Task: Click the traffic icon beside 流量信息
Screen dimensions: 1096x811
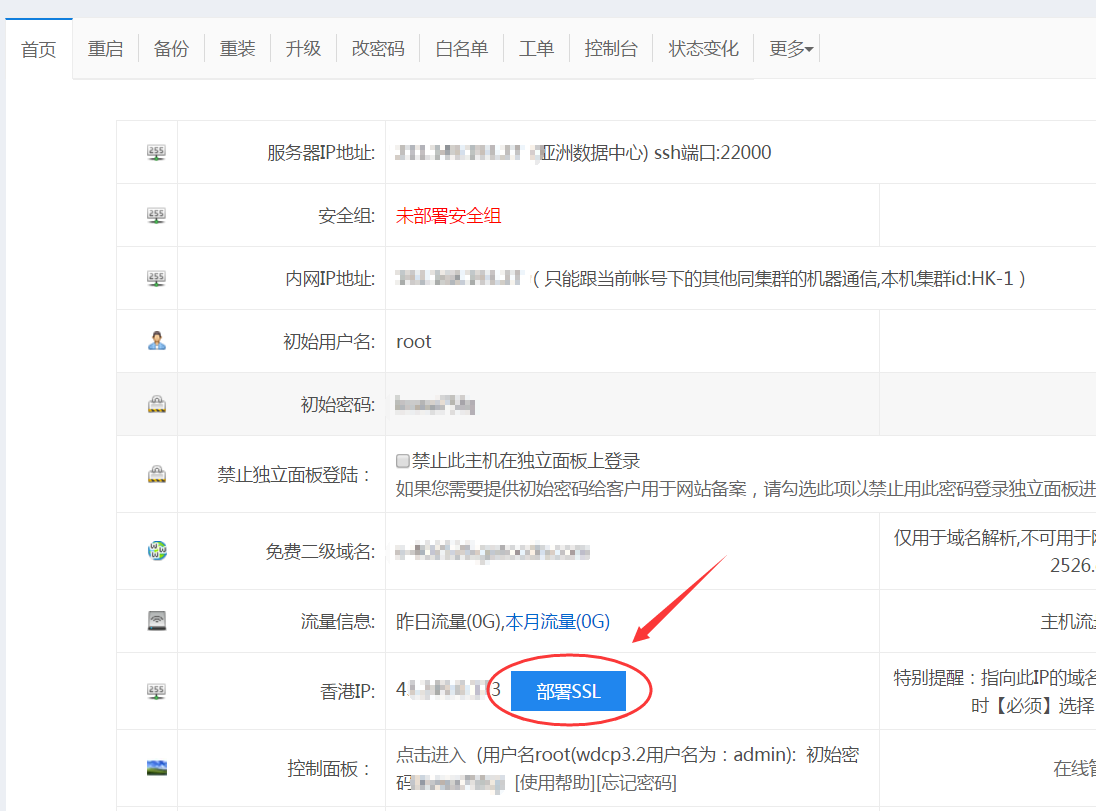Action: click(x=156, y=621)
